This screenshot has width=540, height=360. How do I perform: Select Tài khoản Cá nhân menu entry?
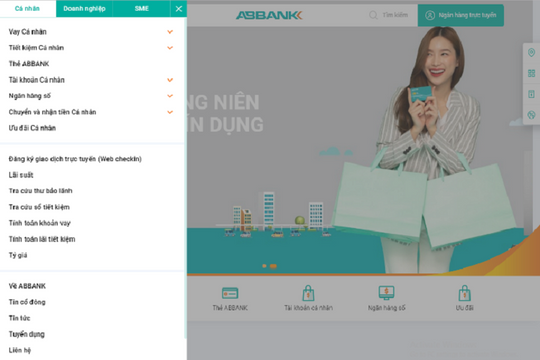[x=37, y=80]
